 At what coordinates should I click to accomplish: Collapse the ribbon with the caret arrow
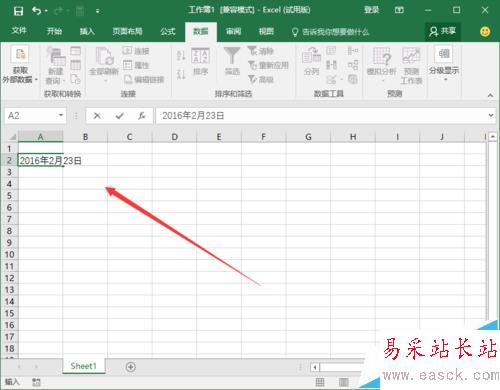(x=490, y=95)
